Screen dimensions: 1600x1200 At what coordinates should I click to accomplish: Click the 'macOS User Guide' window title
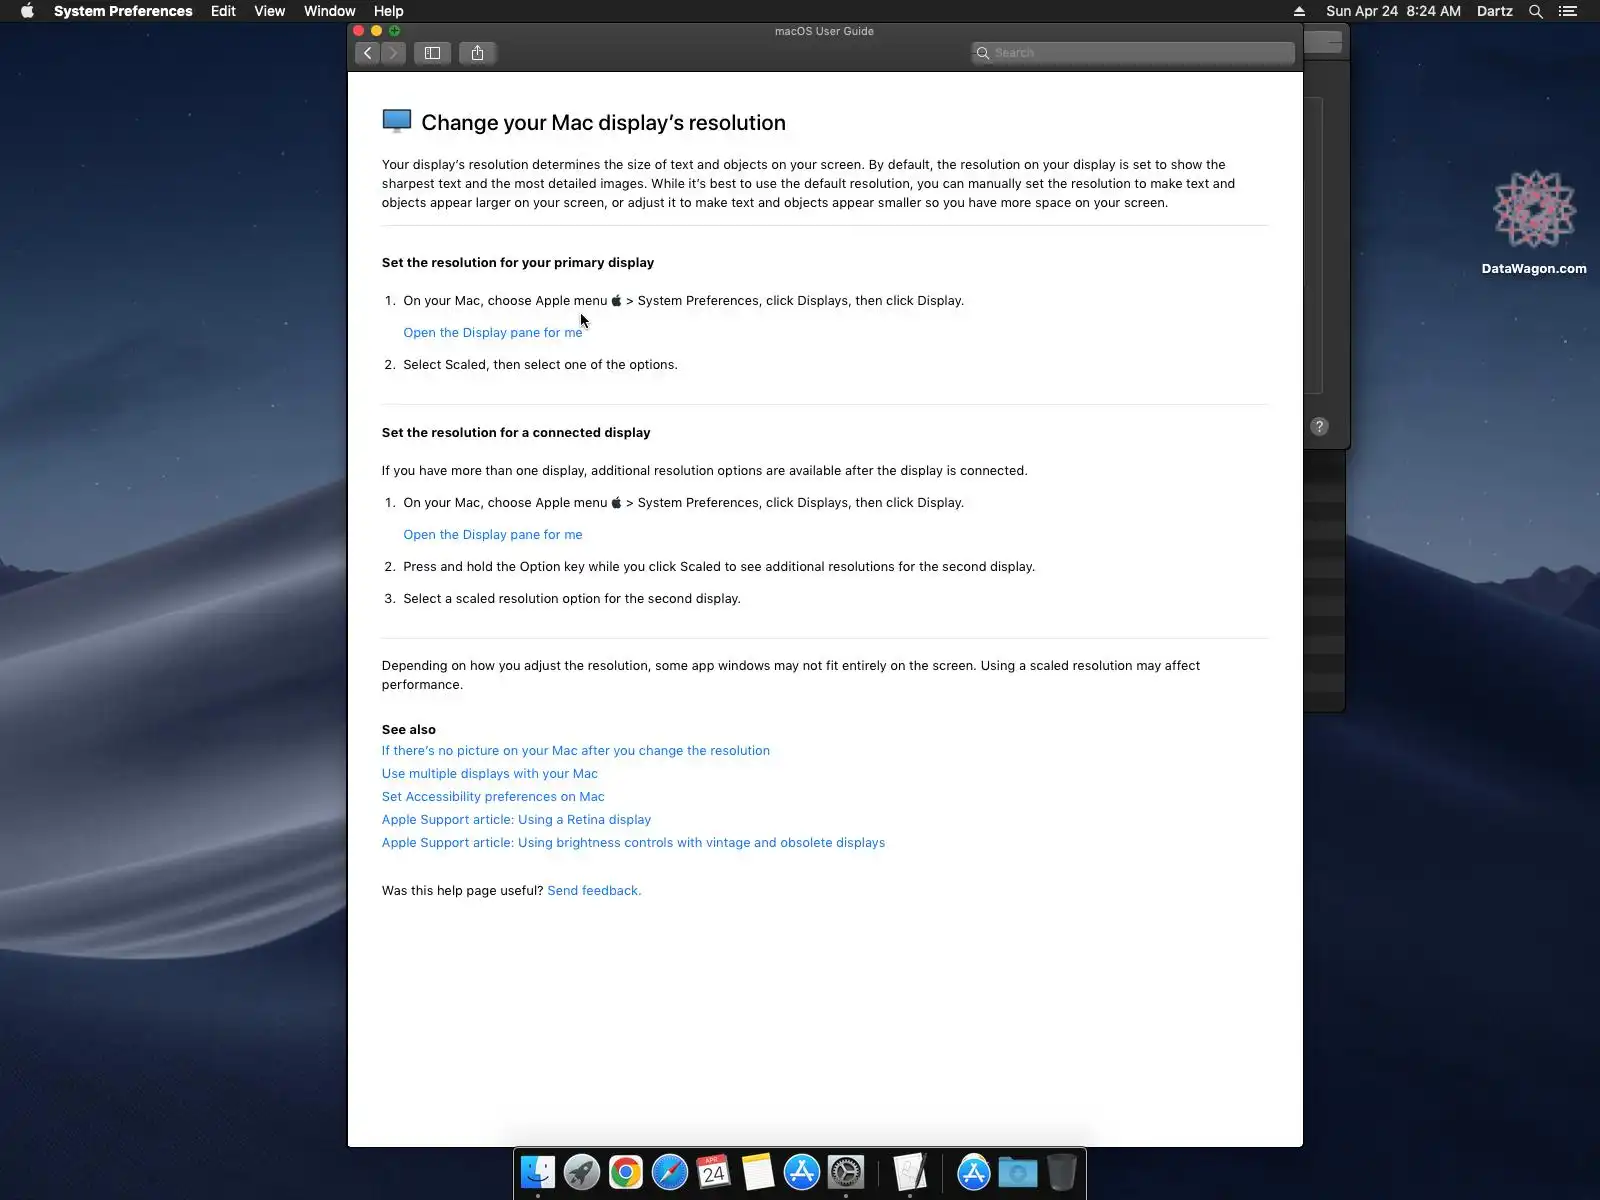(x=824, y=31)
